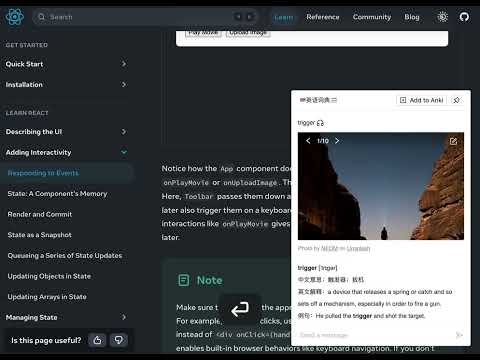Click the App inline code text
Screen dimensions: 480x360
point(227,169)
